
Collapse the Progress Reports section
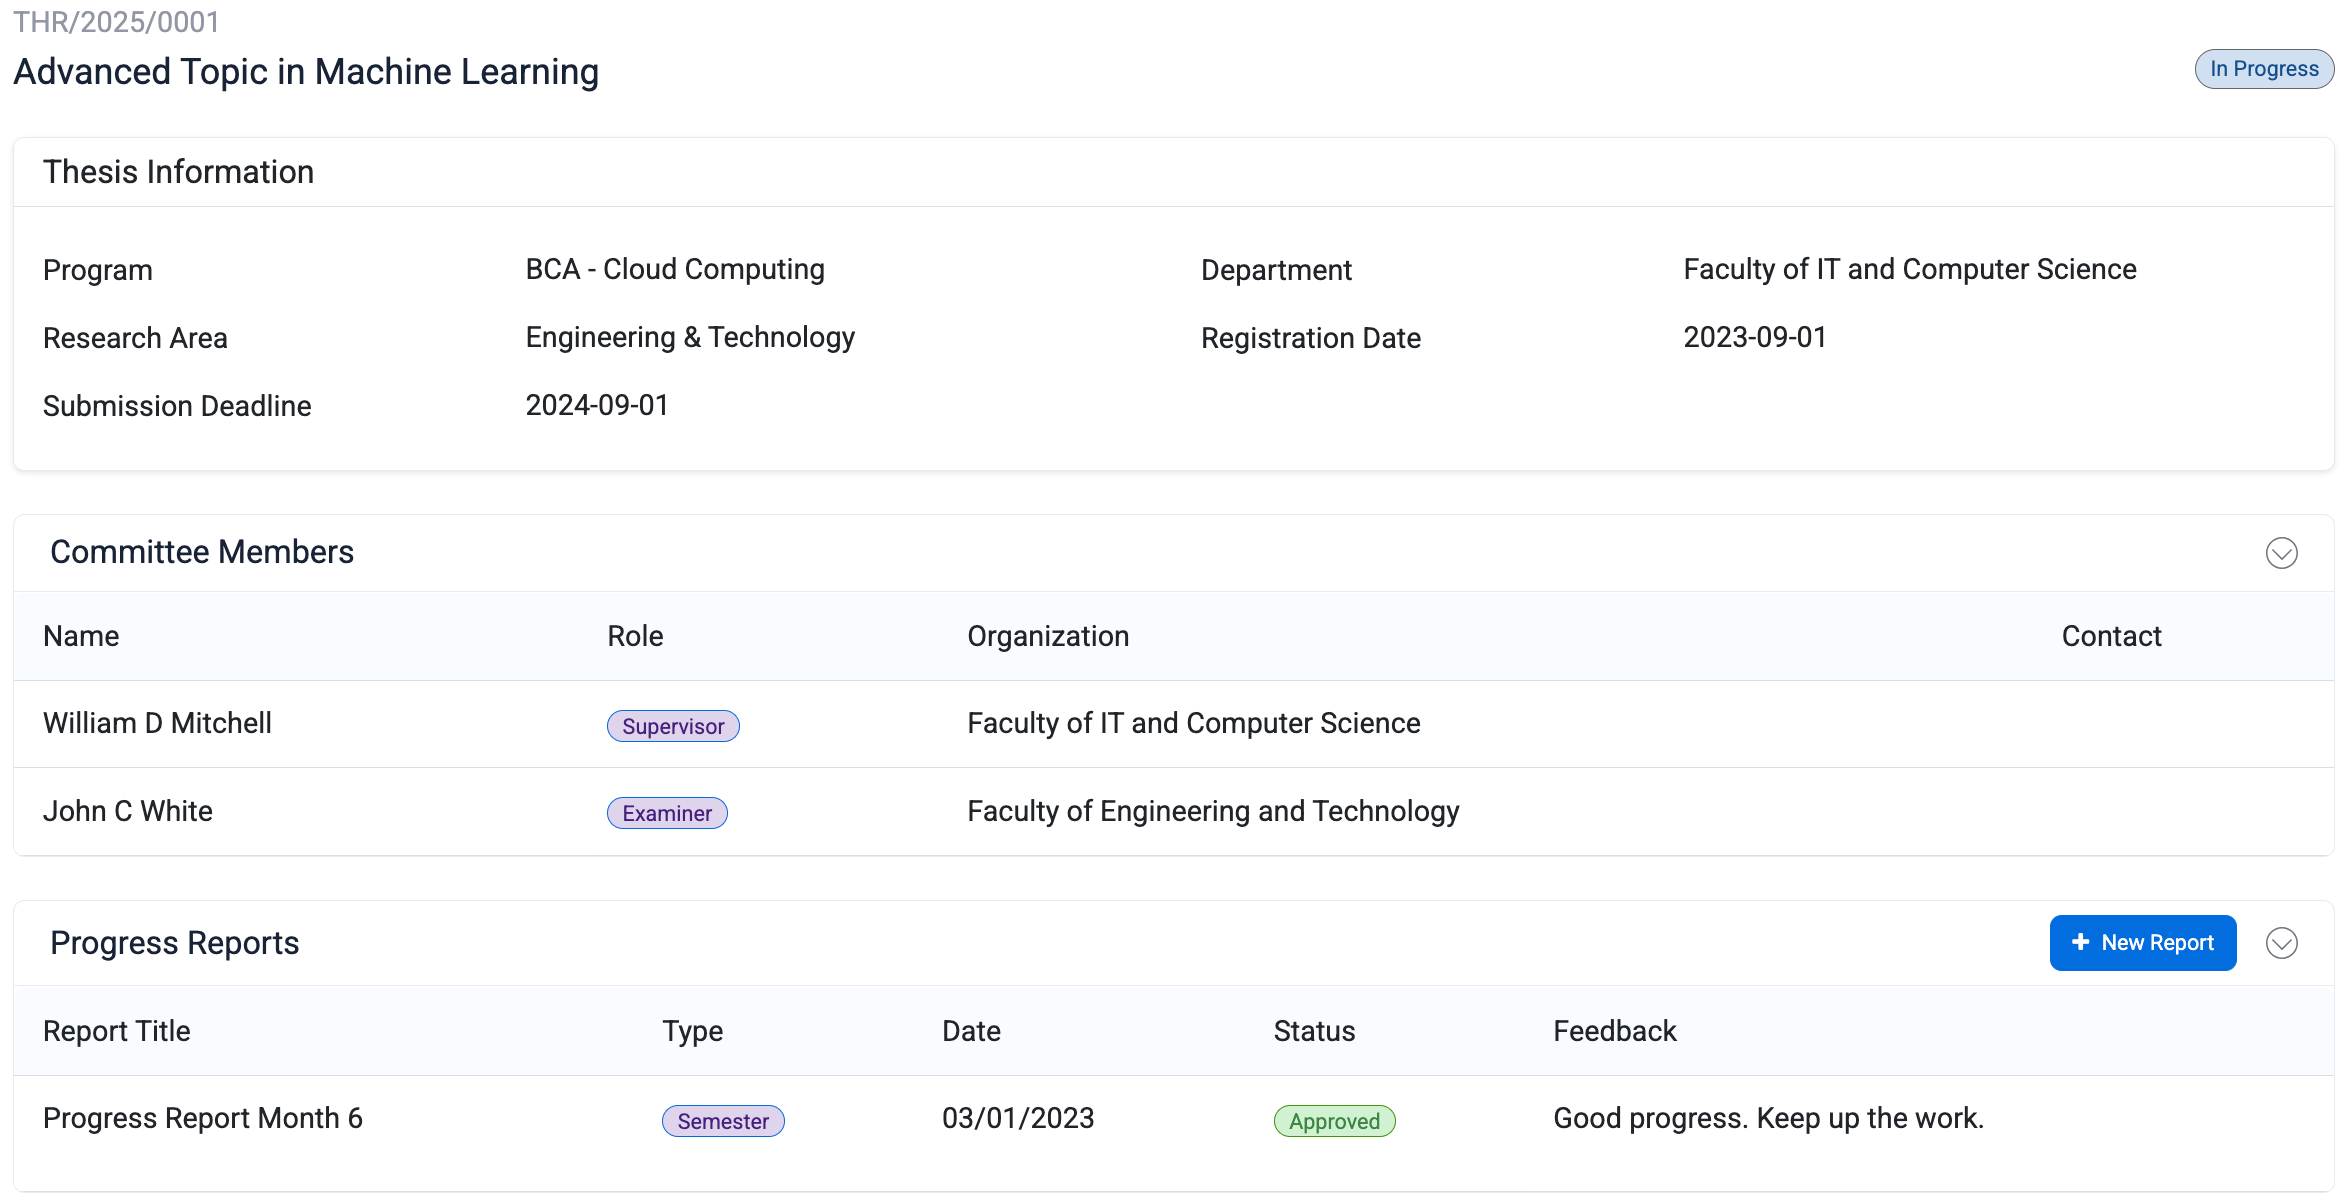2281,943
